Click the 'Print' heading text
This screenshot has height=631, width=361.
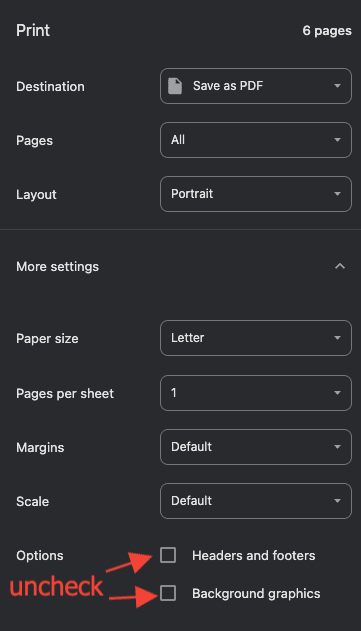click(x=33, y=31)
